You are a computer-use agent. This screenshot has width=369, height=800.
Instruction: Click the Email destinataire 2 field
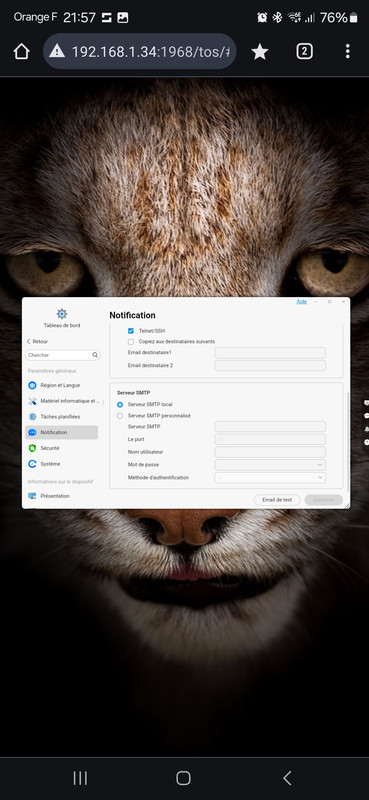pyautogui.click(x=270, y=365)
